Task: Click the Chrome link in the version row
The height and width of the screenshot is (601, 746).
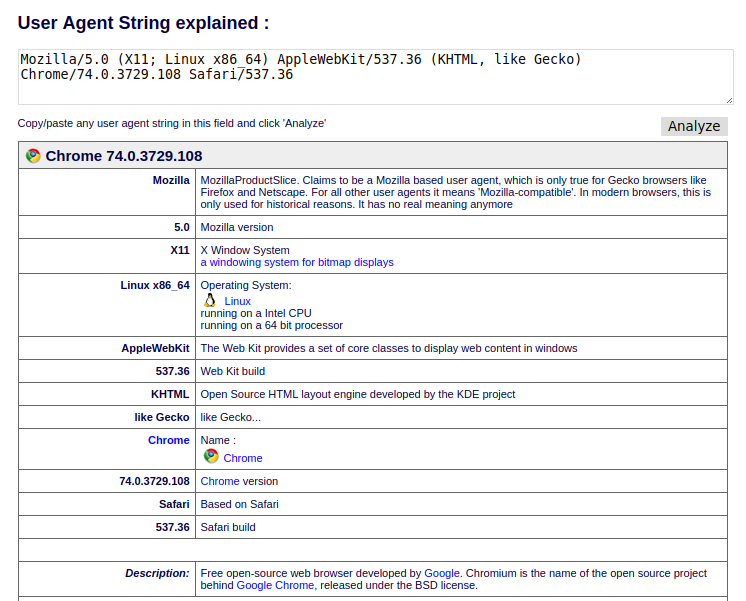Action: (x=220, y=481)
